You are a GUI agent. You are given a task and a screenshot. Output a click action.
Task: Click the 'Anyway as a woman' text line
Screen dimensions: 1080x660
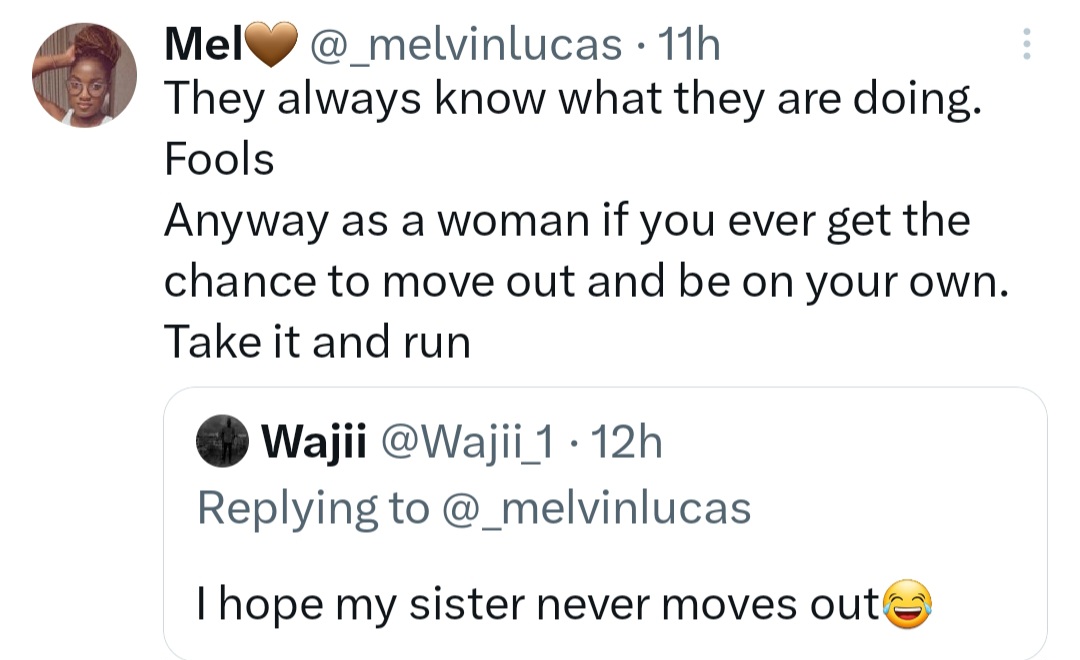567,221
